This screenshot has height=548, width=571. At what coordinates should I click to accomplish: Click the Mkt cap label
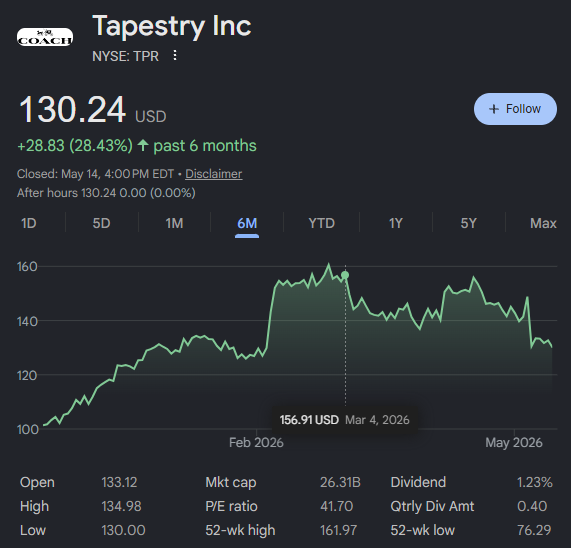231,482
